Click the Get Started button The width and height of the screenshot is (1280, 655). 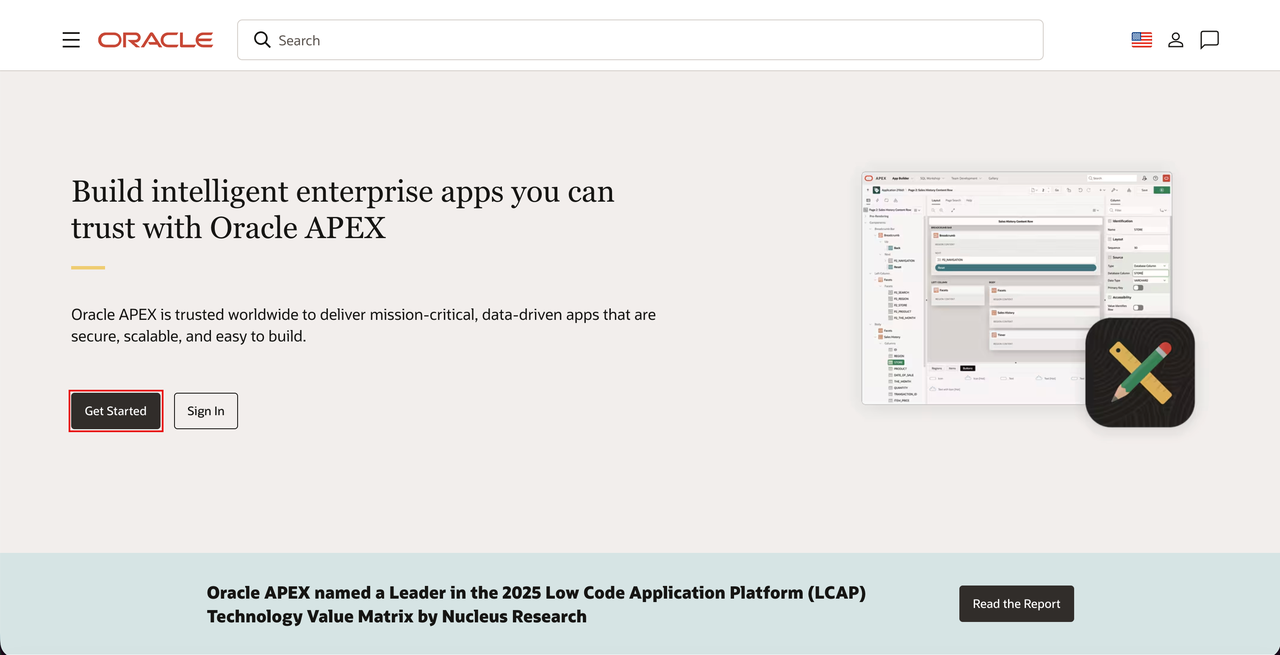[116, 411]
